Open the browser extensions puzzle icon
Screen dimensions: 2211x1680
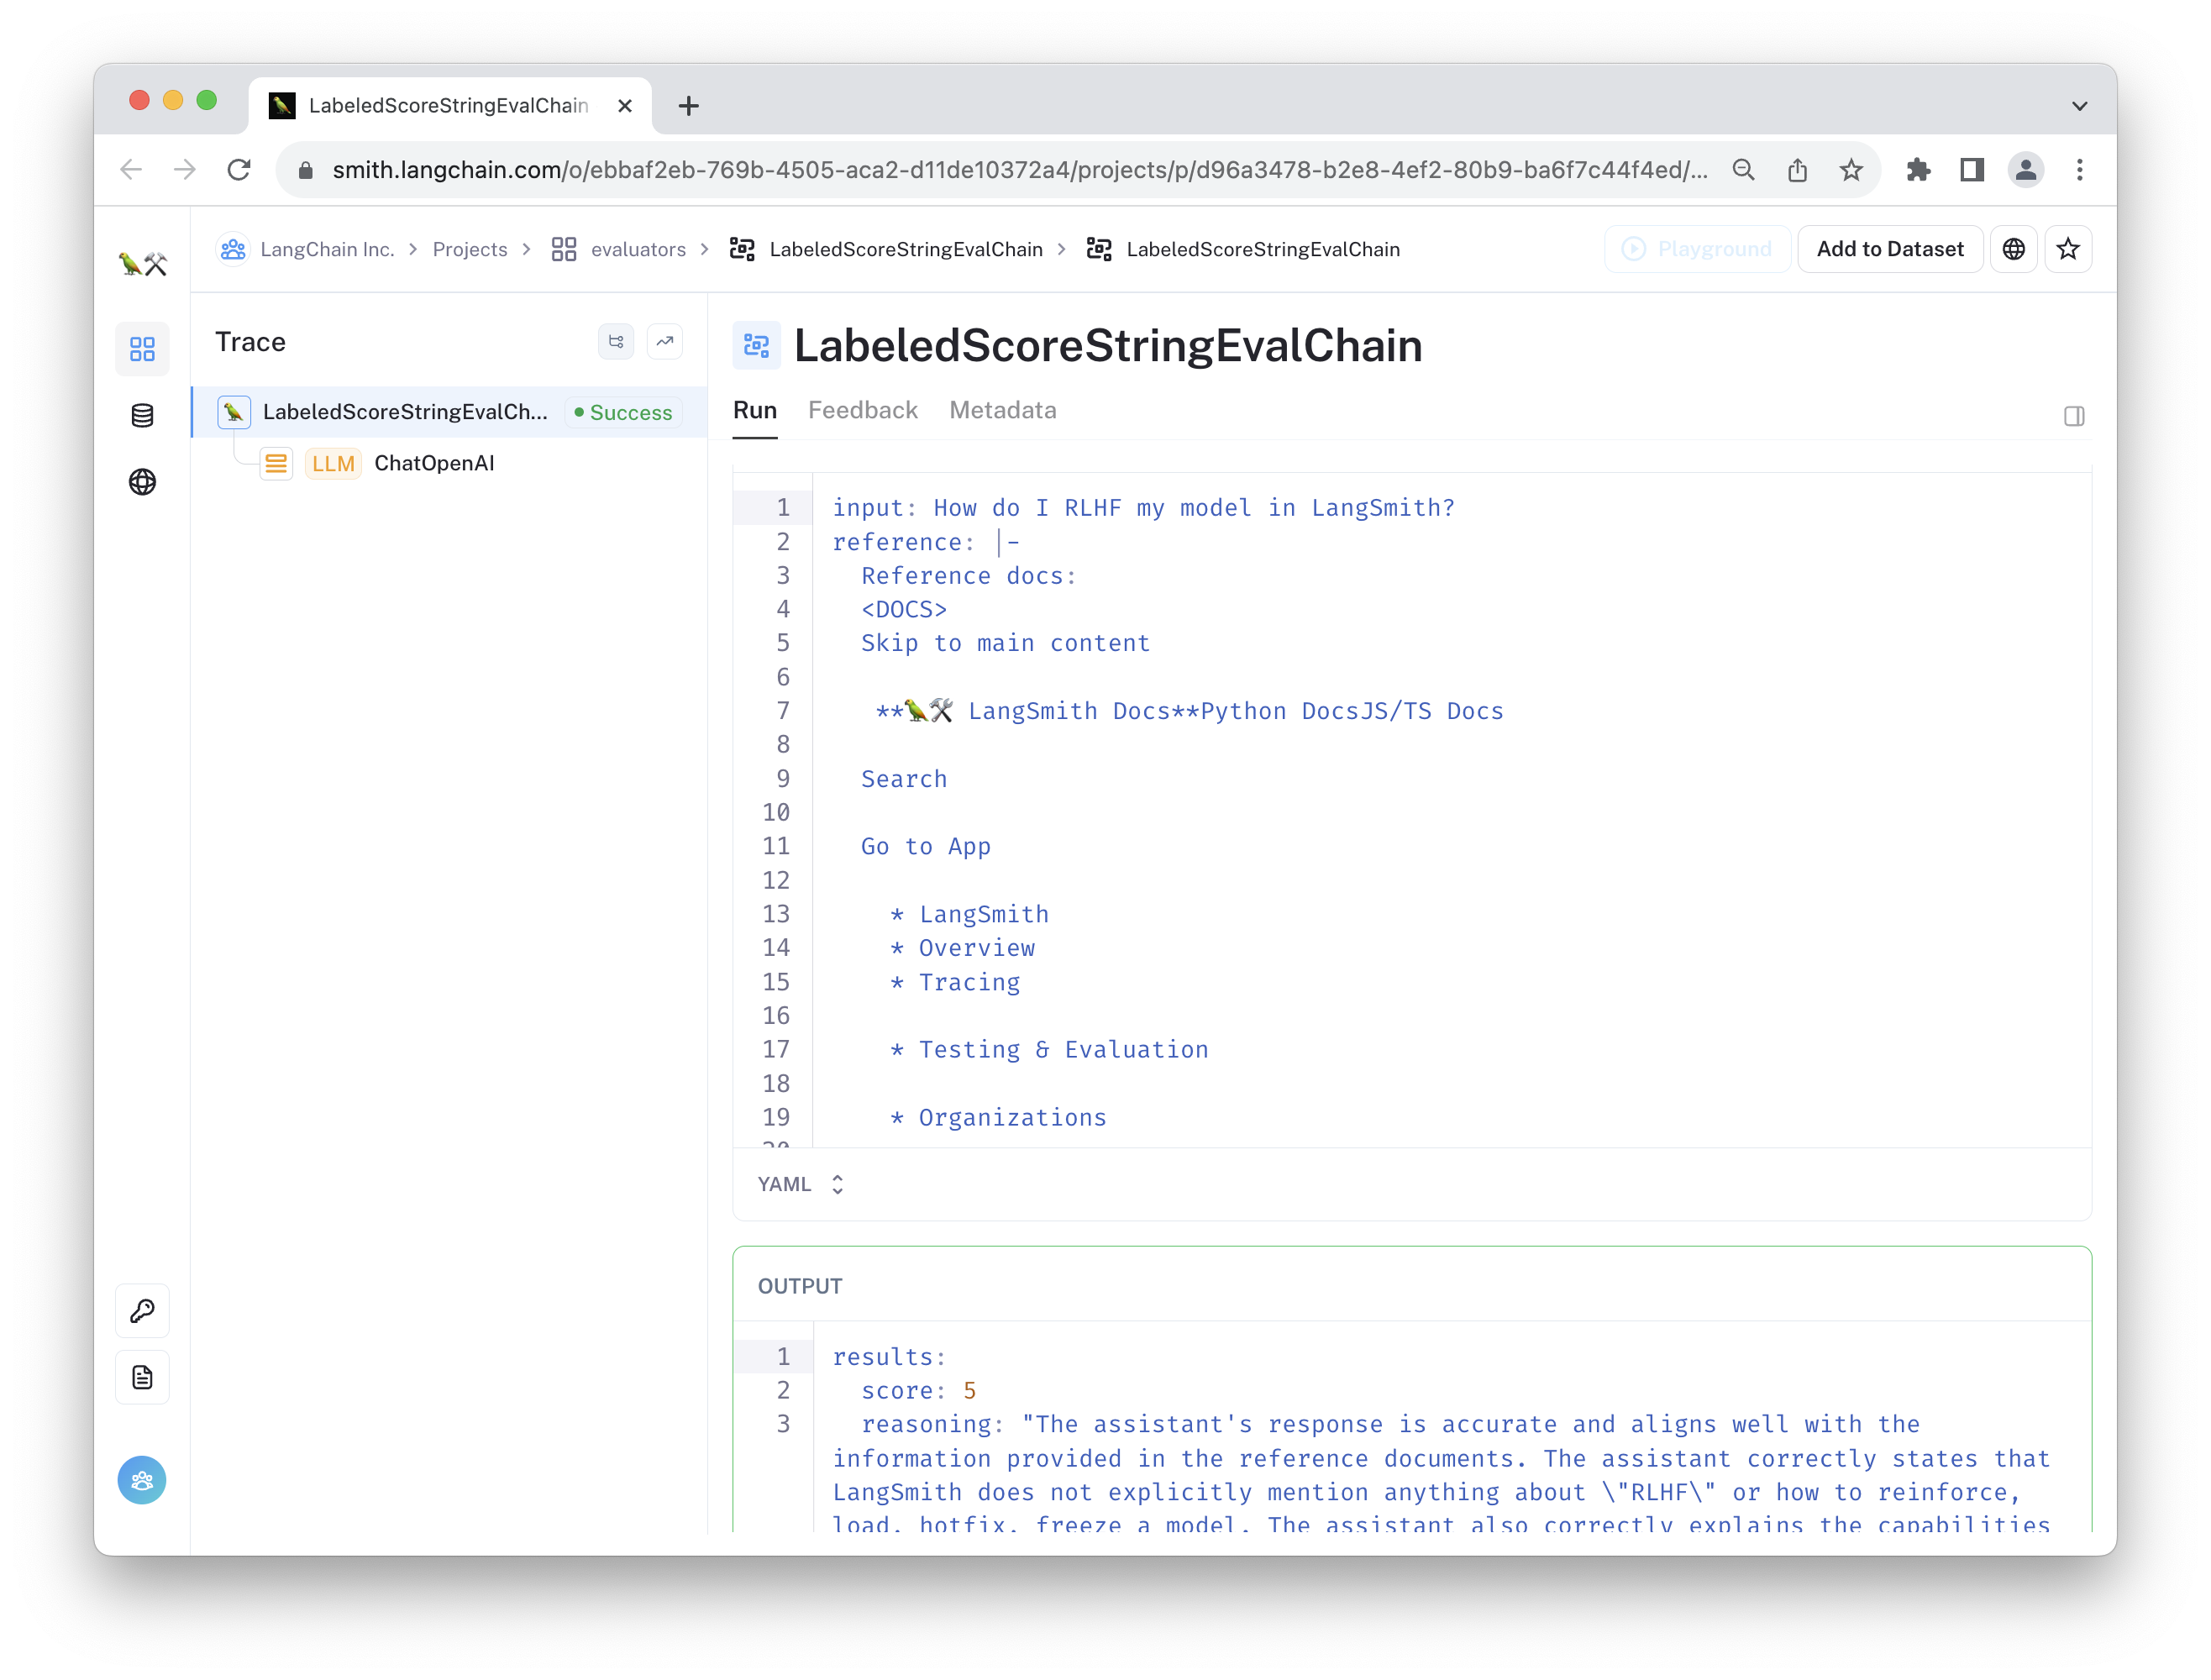1918,170
